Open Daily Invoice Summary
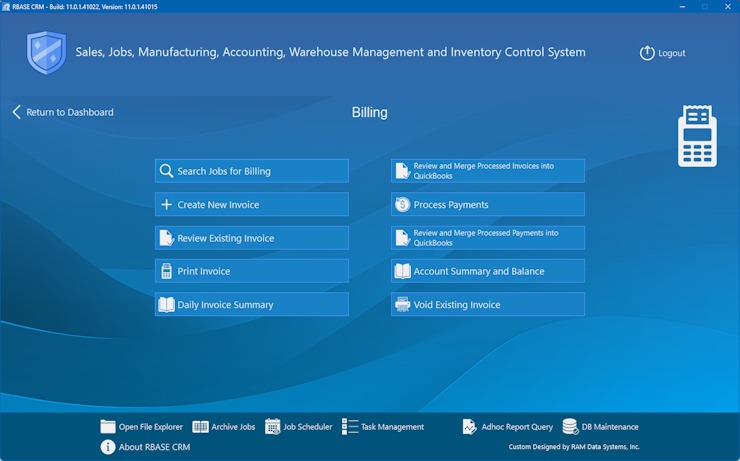The width and height of the screenshot is (740, 461). point(252,304)
